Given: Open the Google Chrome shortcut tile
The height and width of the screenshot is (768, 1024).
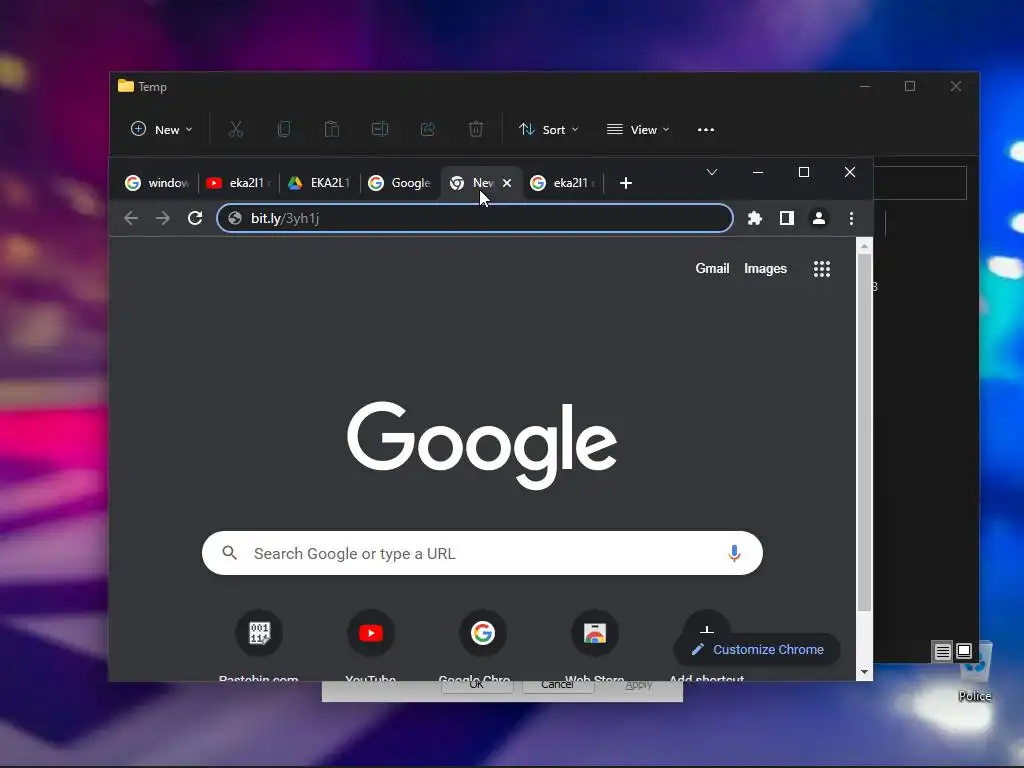Looking at the screenshot, I should [483, 633].
